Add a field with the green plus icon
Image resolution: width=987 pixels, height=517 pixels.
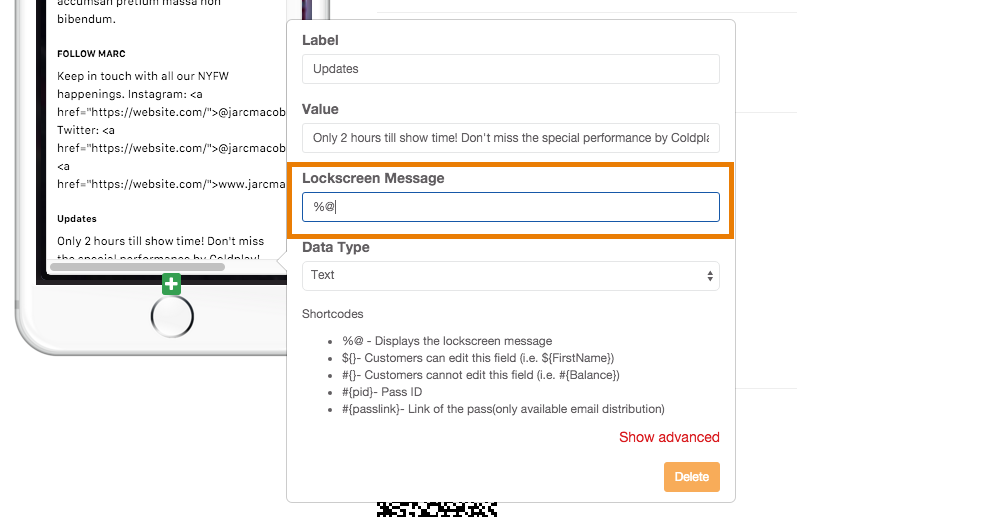click(171, 284)
